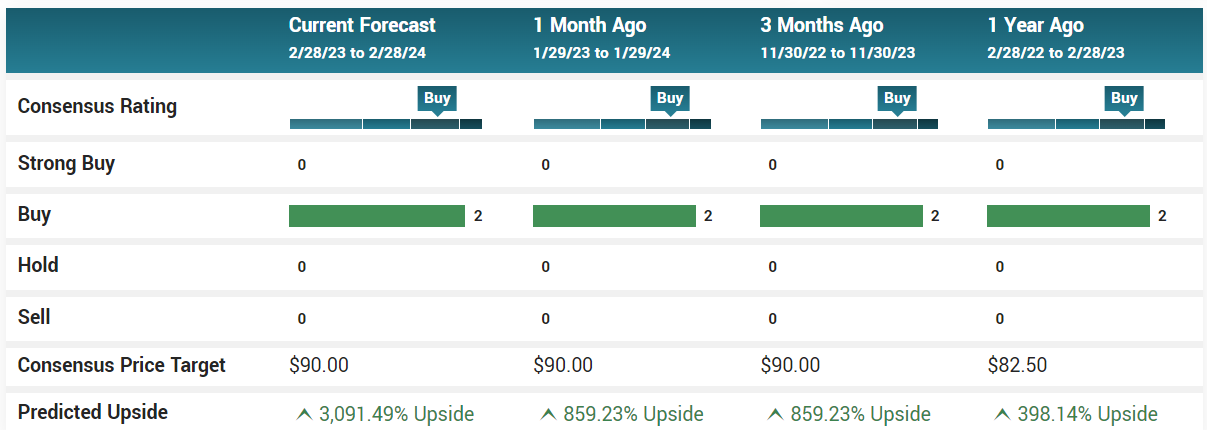Image resolution: width=1207 pixels, height=430 pixels.
Task: Click the Buy marker under Current Forecast
Action: [437, 99]
